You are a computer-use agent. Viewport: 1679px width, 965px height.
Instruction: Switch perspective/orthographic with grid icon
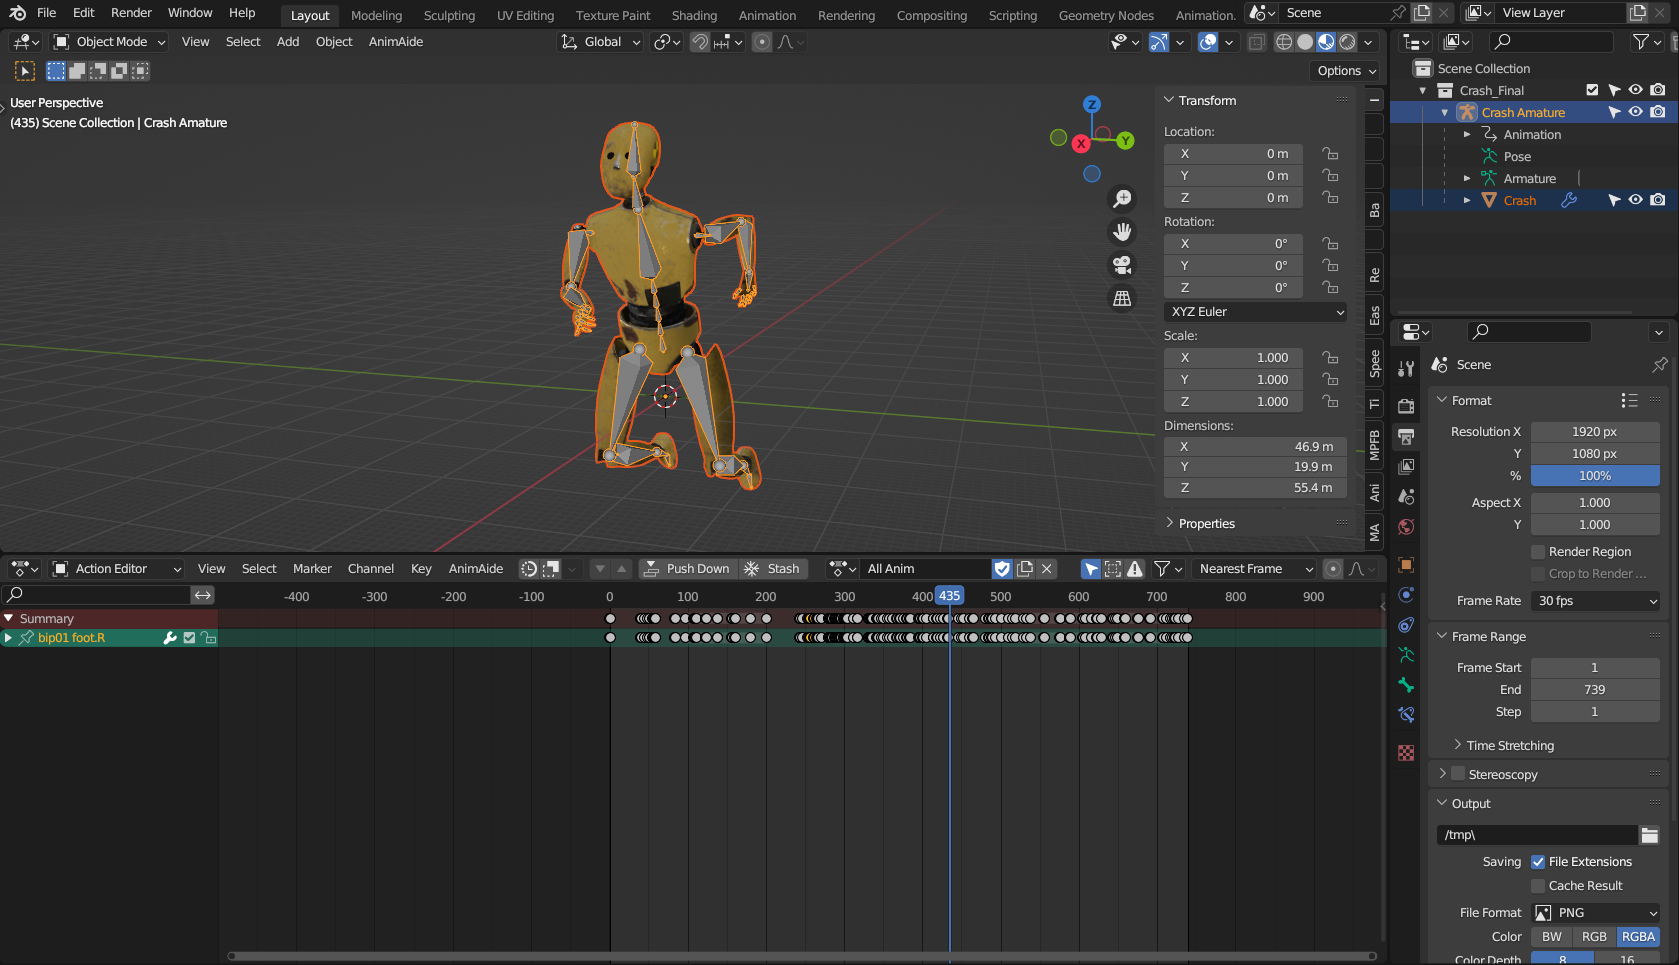tap(1122, 298)
